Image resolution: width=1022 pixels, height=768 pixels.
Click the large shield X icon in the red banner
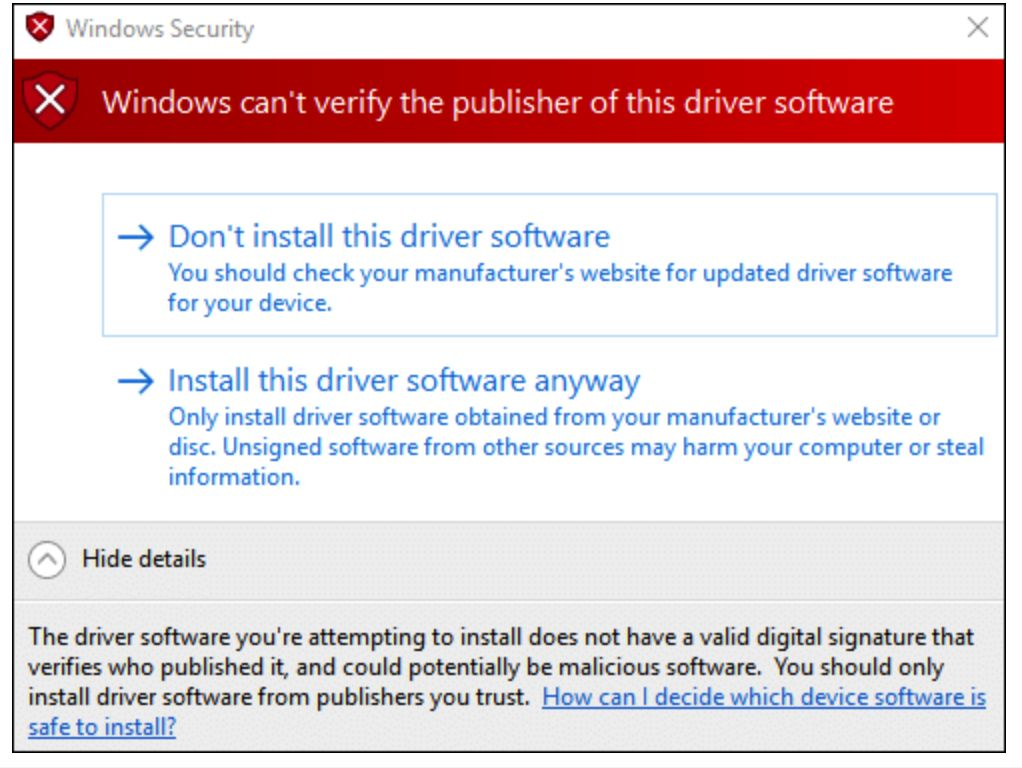[50, 100]
